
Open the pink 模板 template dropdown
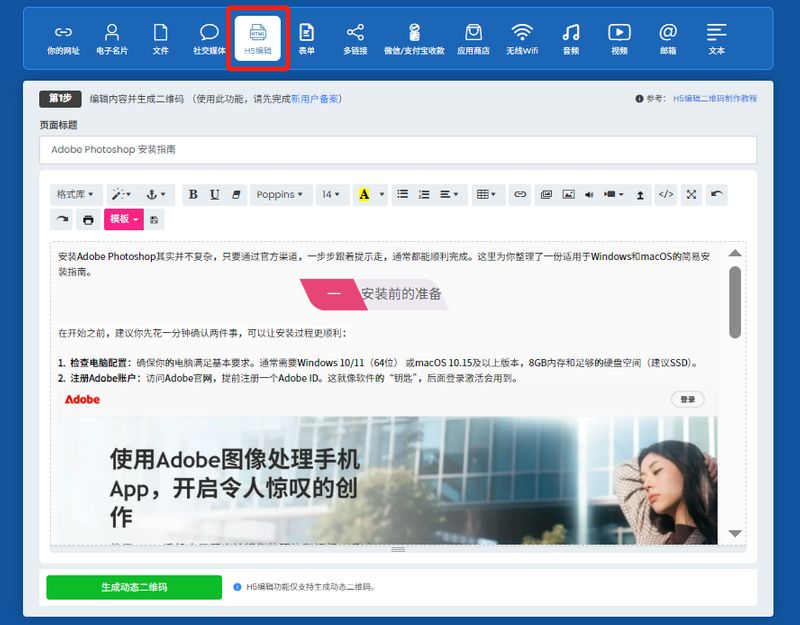(124, 219)
